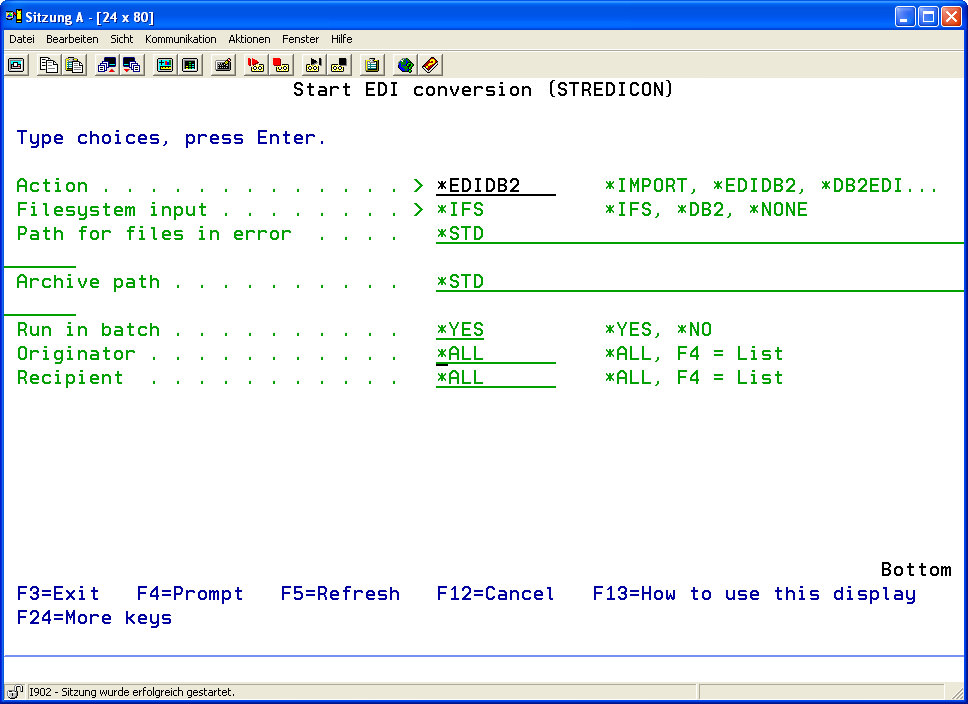Click the keyboard remap toolbar icon
The image size is (968, 704).
point(224,65)
